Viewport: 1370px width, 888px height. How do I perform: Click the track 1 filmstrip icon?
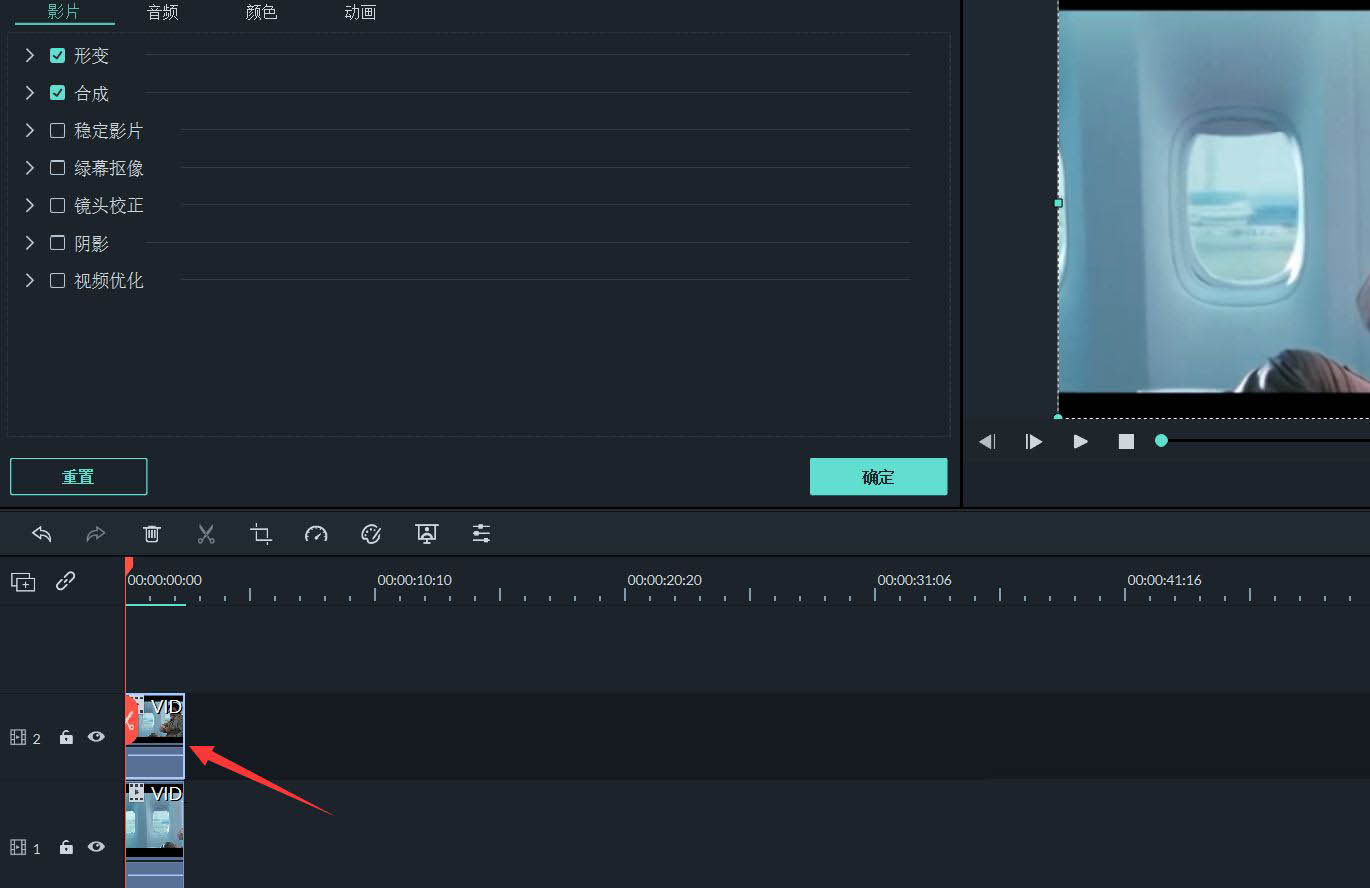[x=18, y=848]
